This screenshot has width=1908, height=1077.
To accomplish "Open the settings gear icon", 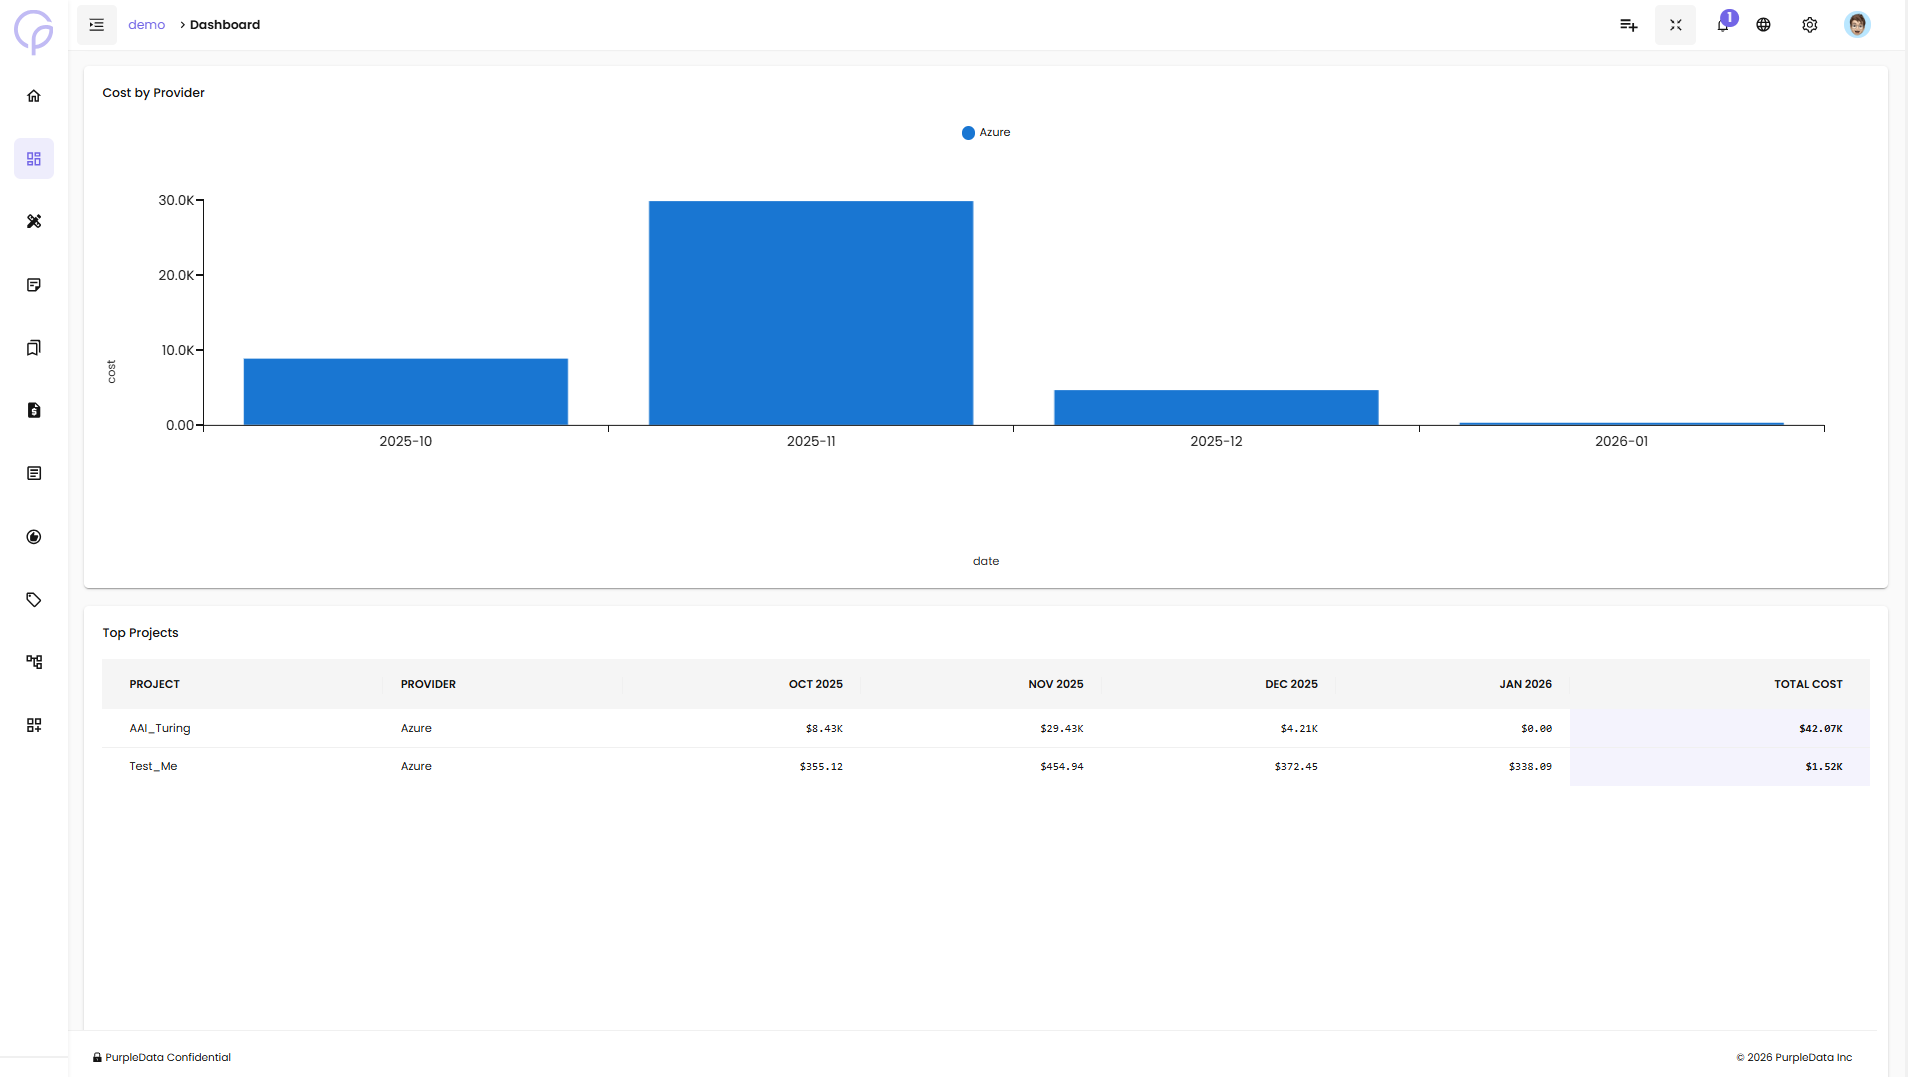I will click(x=1809, y=25).
